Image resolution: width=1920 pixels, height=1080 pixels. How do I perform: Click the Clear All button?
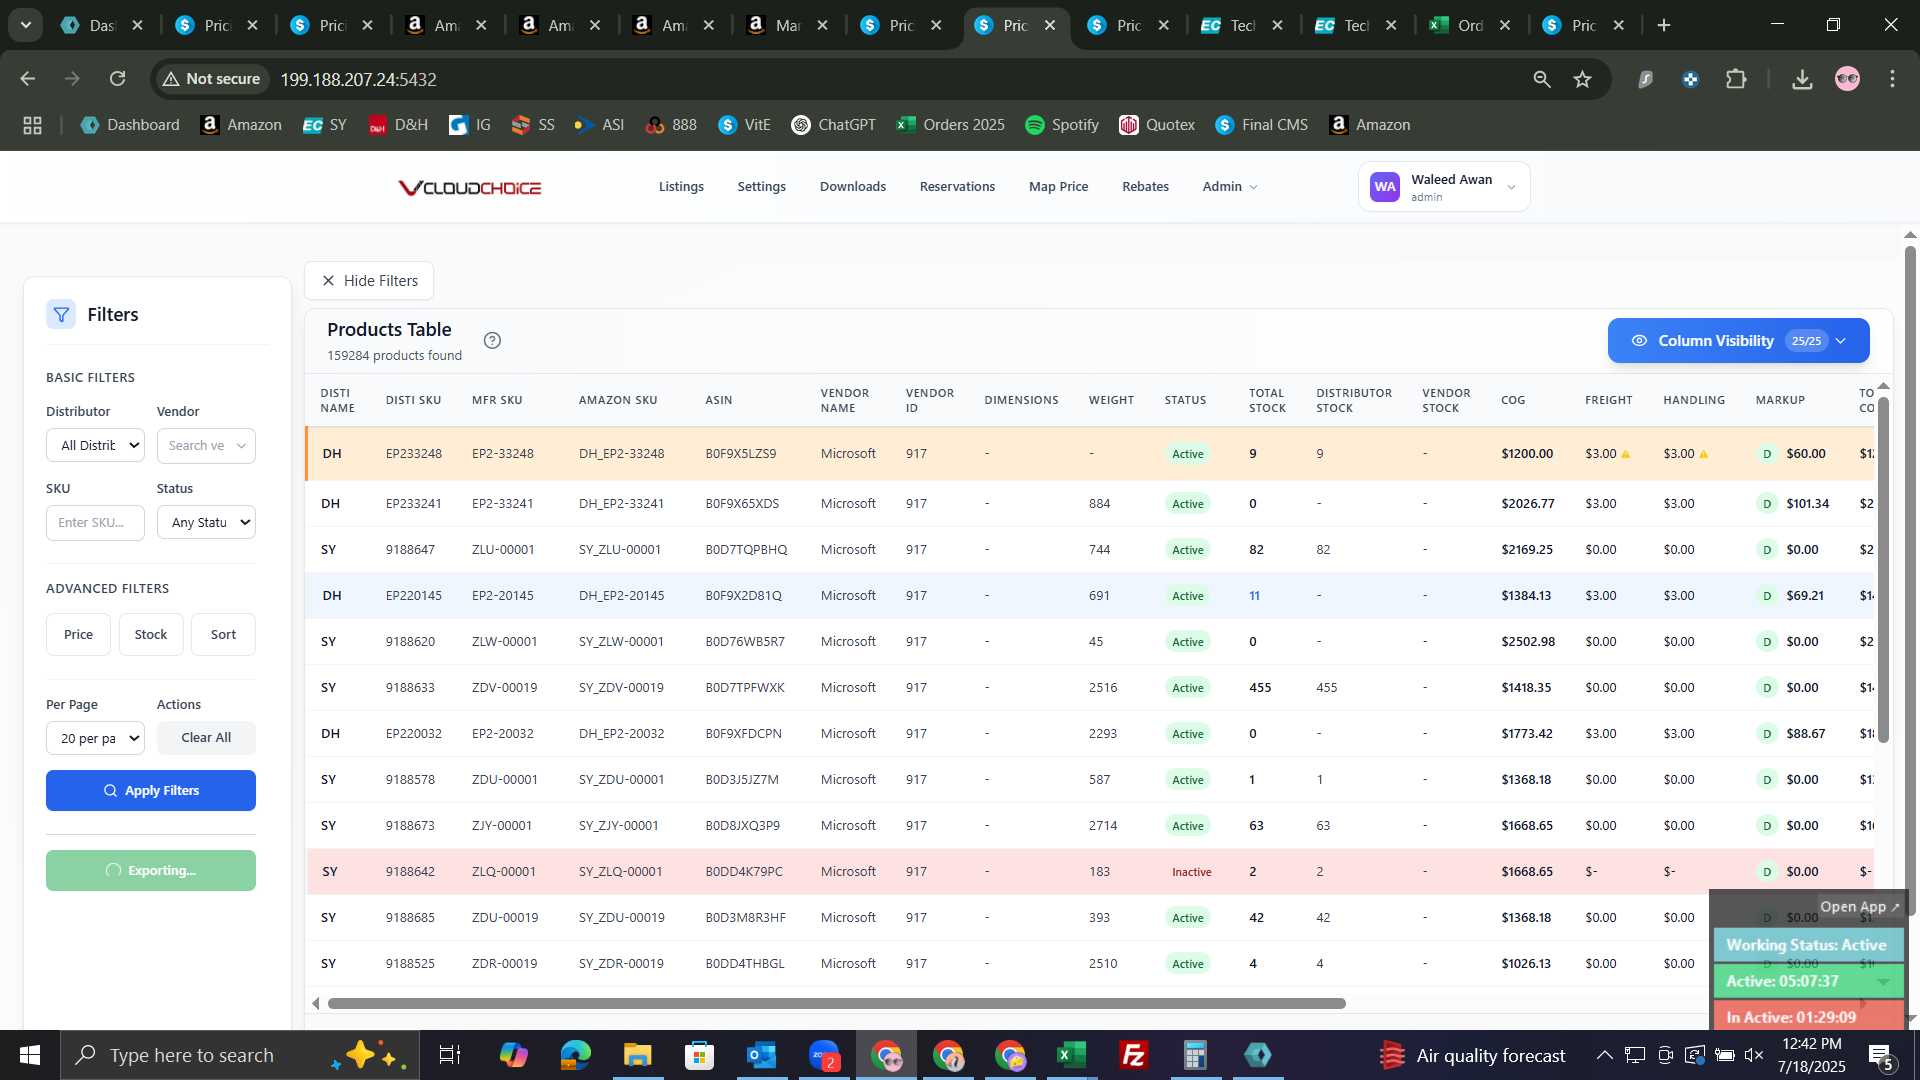pyautogui.click(x=206, y=738)
